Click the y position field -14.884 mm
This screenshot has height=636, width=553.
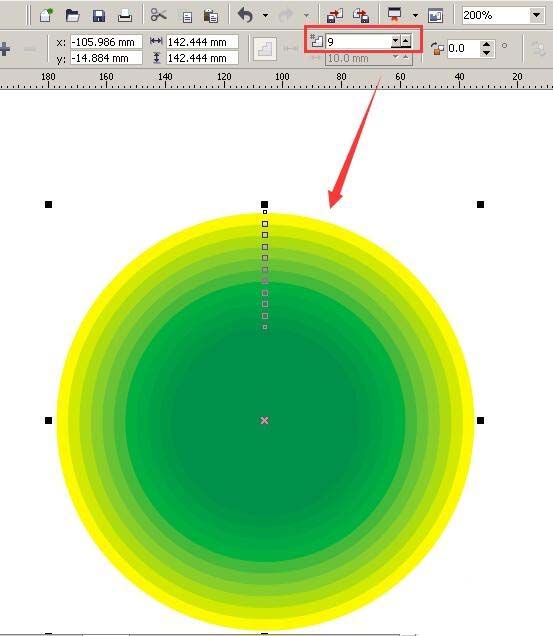[106, 58]
